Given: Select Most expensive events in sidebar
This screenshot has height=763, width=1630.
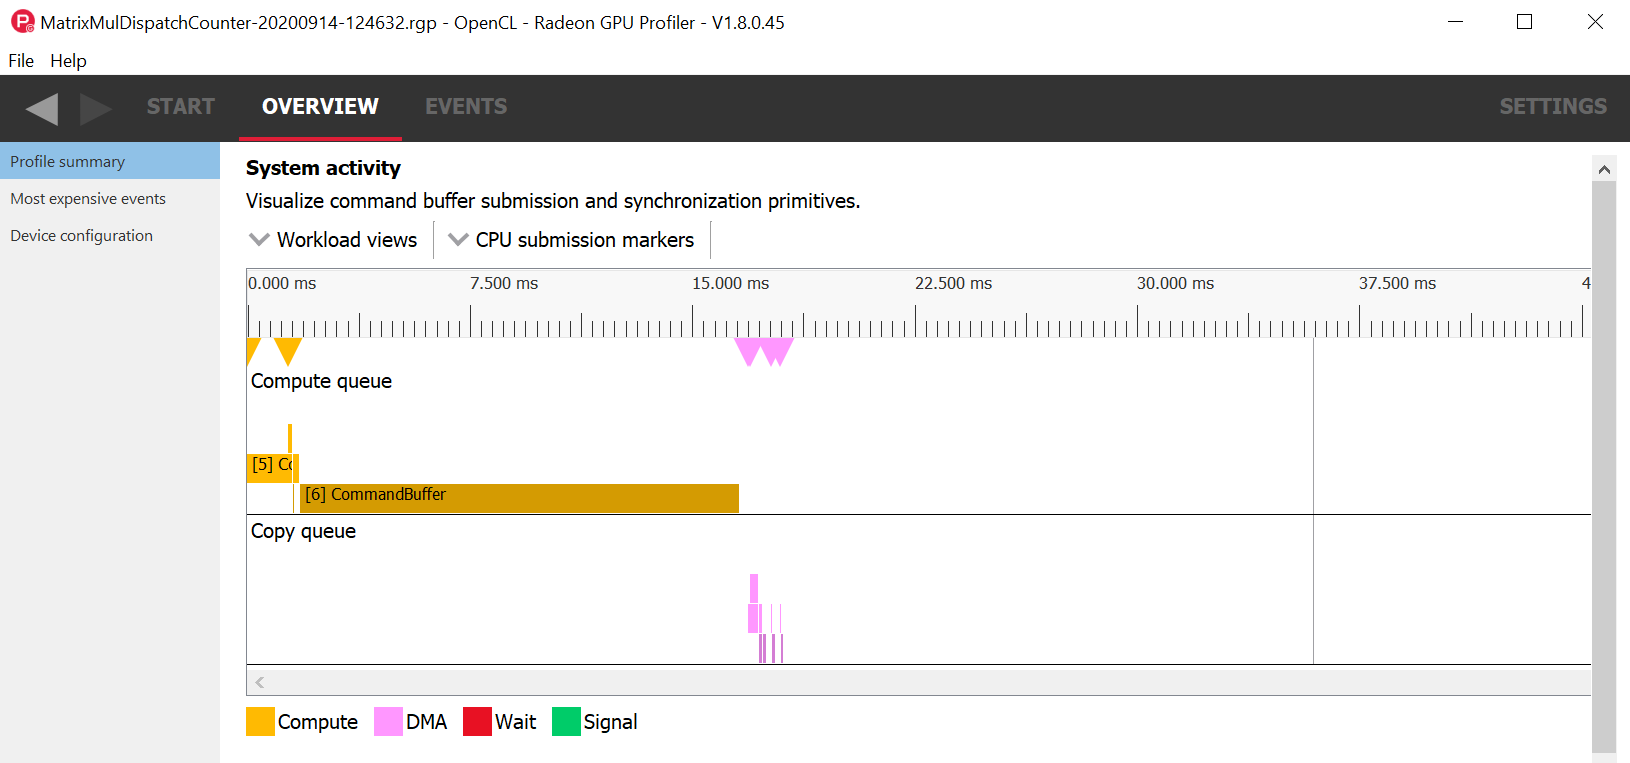Looking at the screenshot, I should (88, 199).
